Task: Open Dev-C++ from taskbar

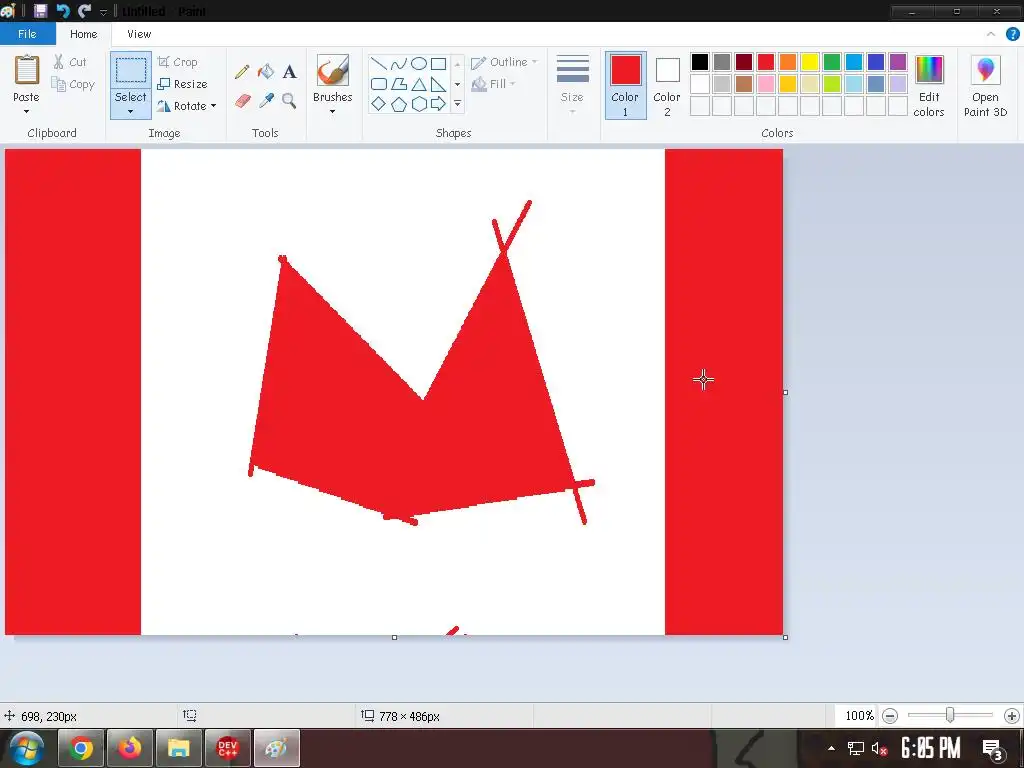Action: point(227,748)
